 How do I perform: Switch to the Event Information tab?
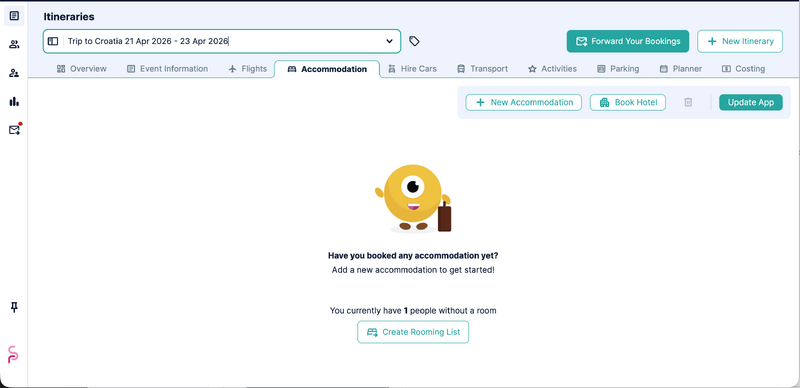pos(167,68)
